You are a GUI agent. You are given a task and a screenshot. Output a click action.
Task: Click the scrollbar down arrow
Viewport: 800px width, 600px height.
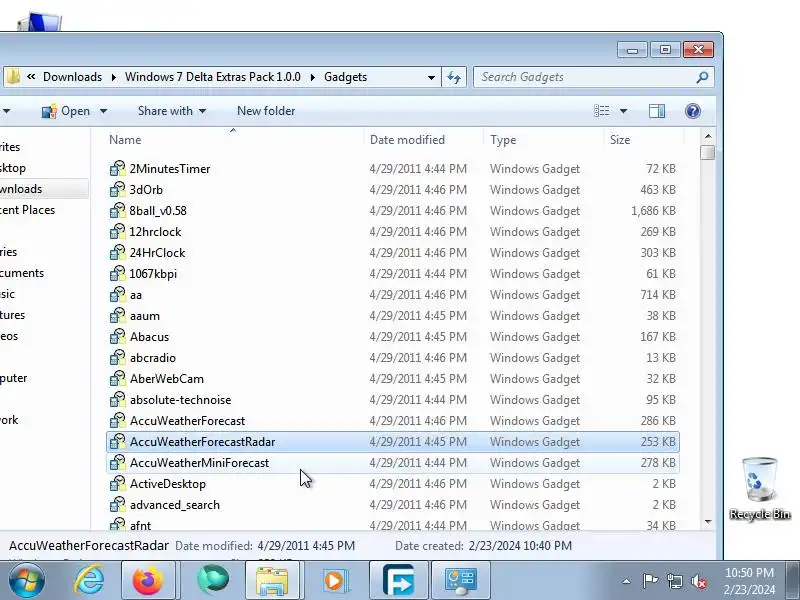click(708, 521)
